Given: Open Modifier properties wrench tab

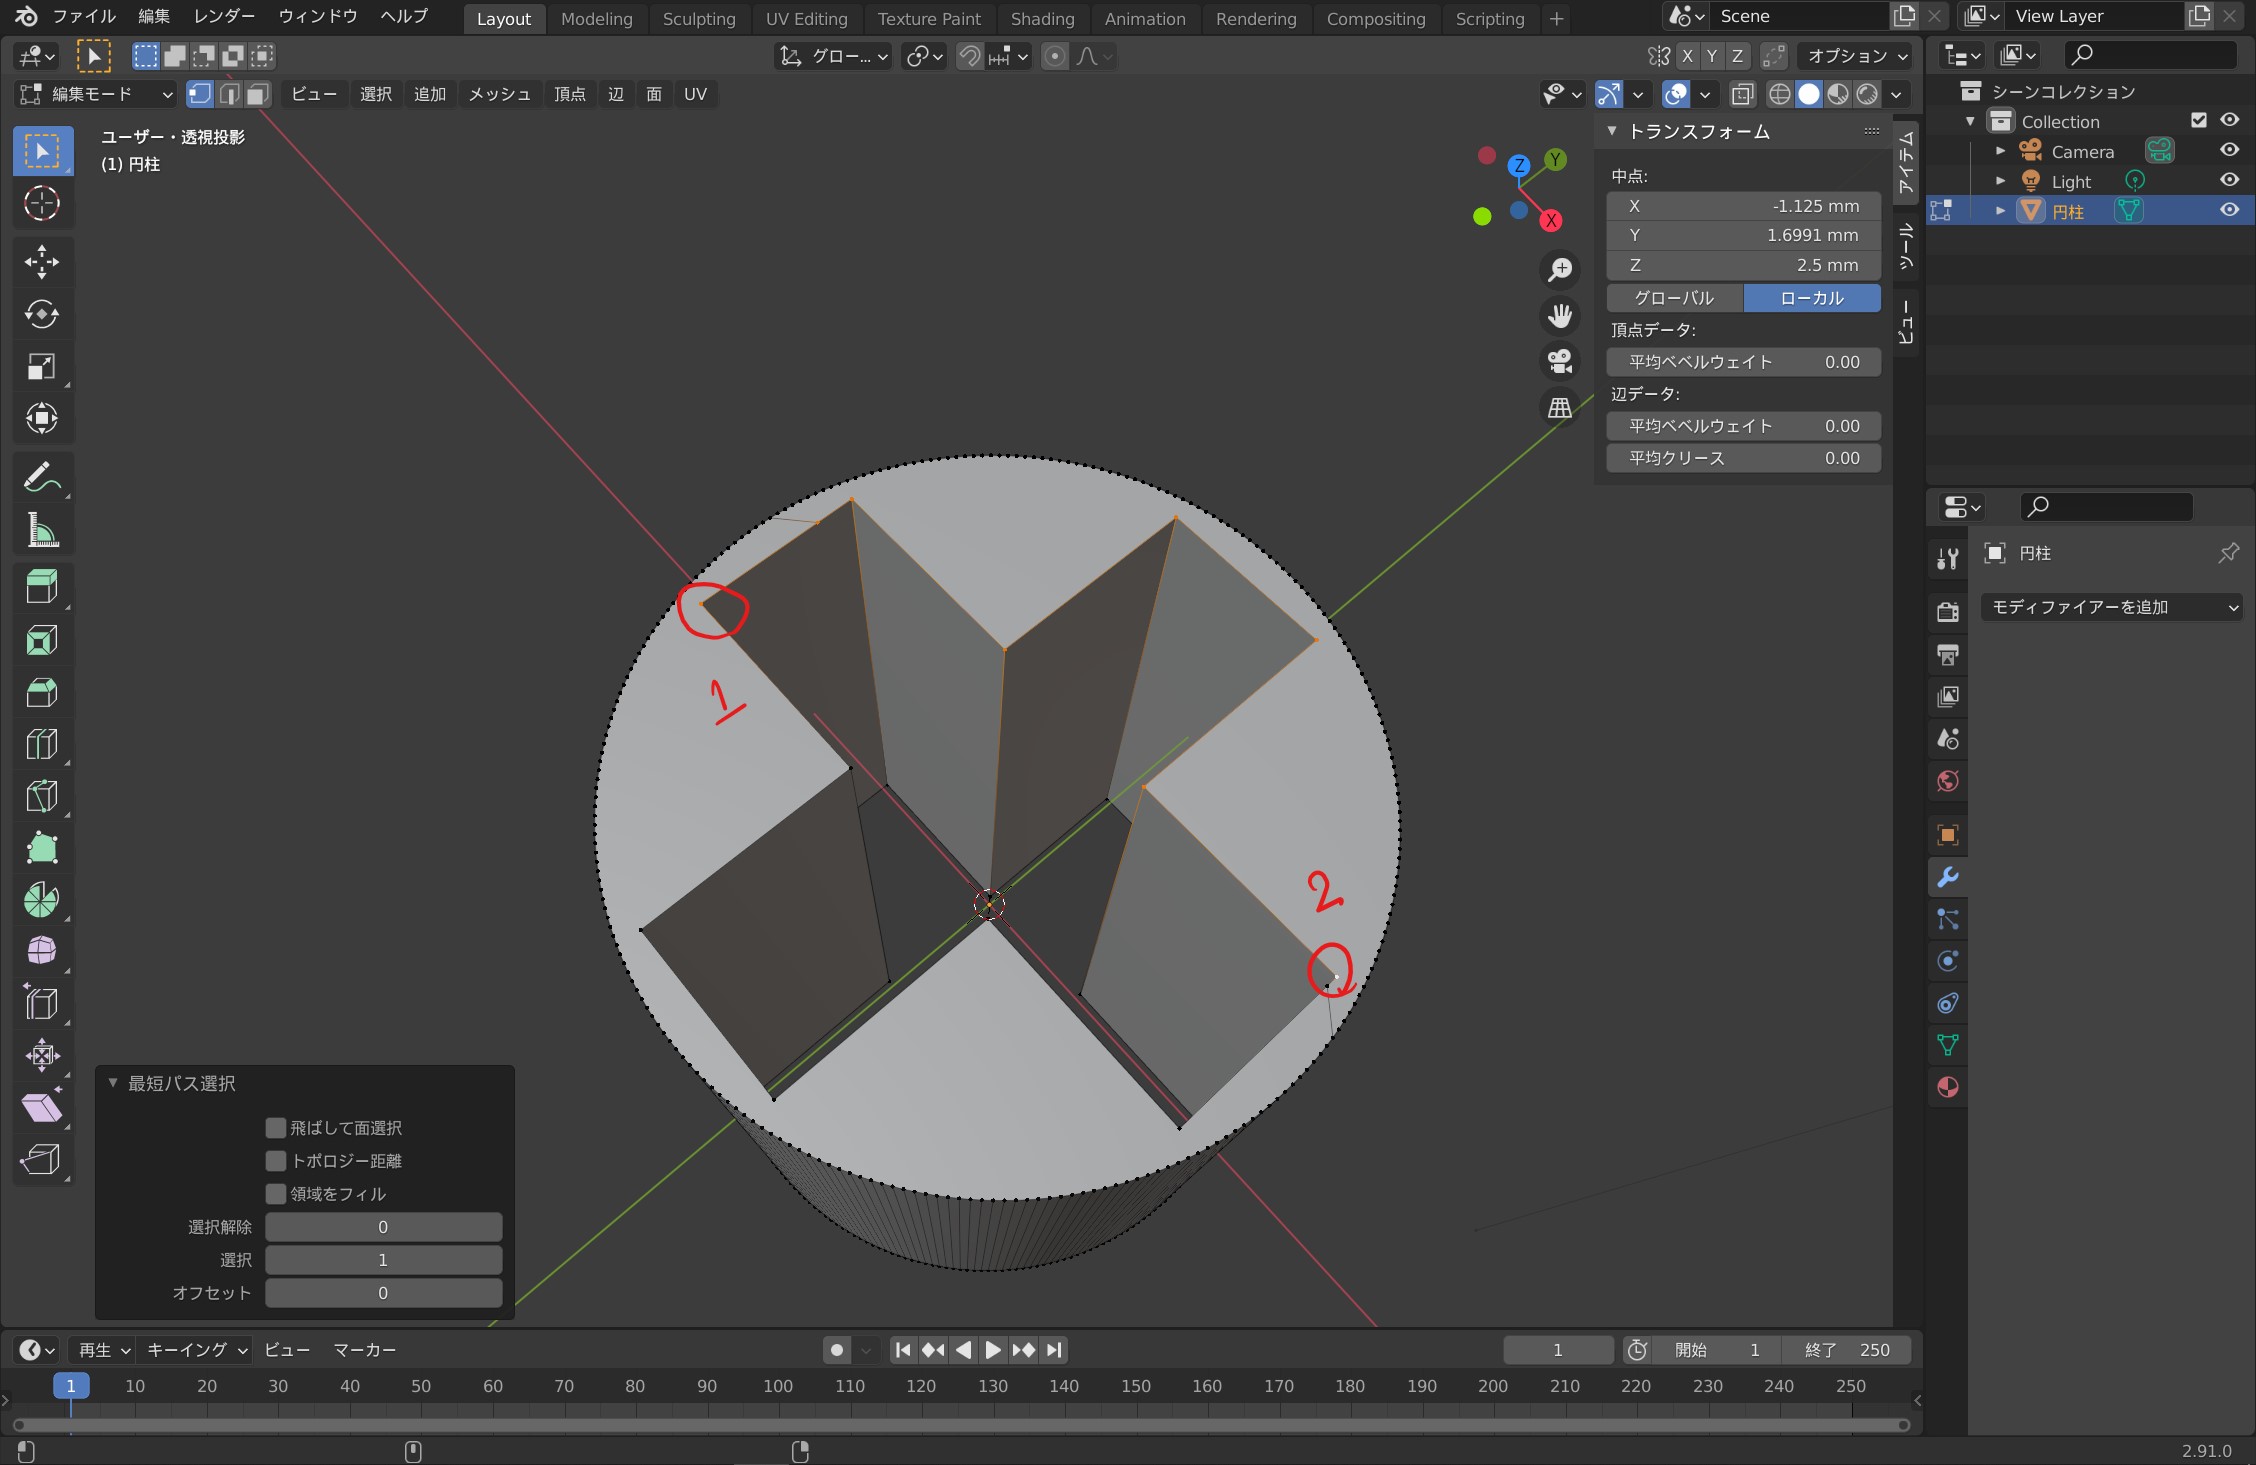Looking at the screenshot, I should click(x=1947, y=877).
